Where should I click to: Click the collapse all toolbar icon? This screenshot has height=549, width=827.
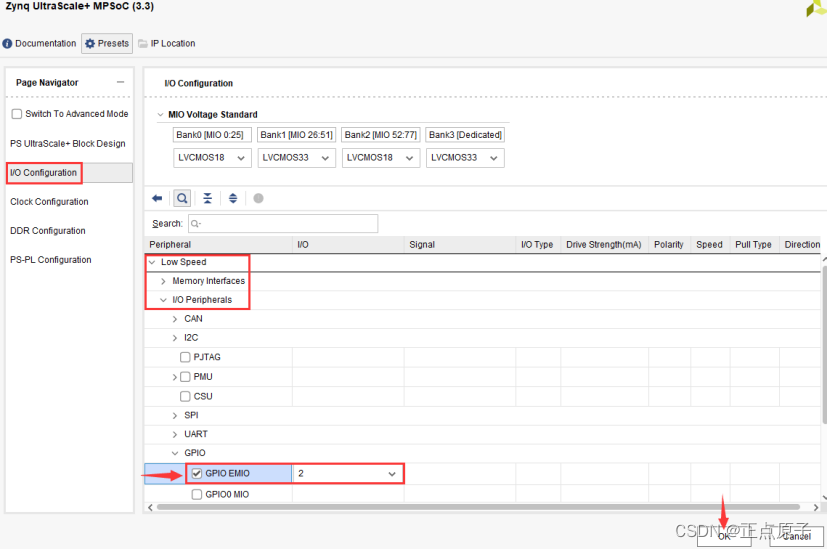(207, 198)
